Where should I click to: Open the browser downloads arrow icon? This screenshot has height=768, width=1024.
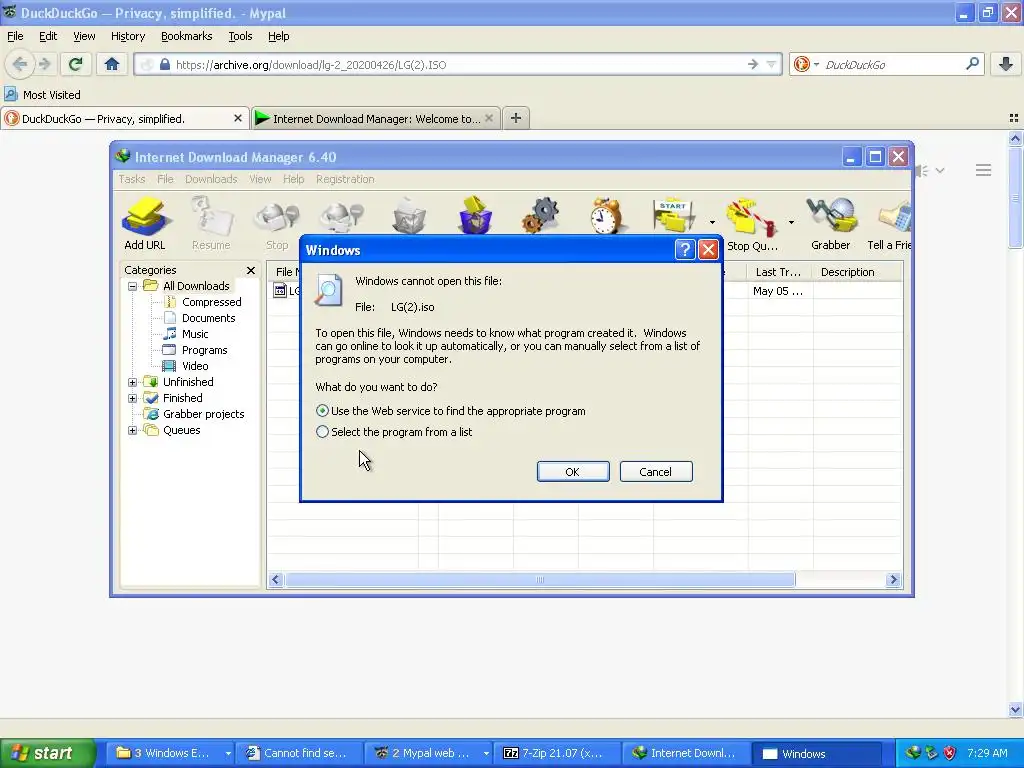pos(1006,64)
